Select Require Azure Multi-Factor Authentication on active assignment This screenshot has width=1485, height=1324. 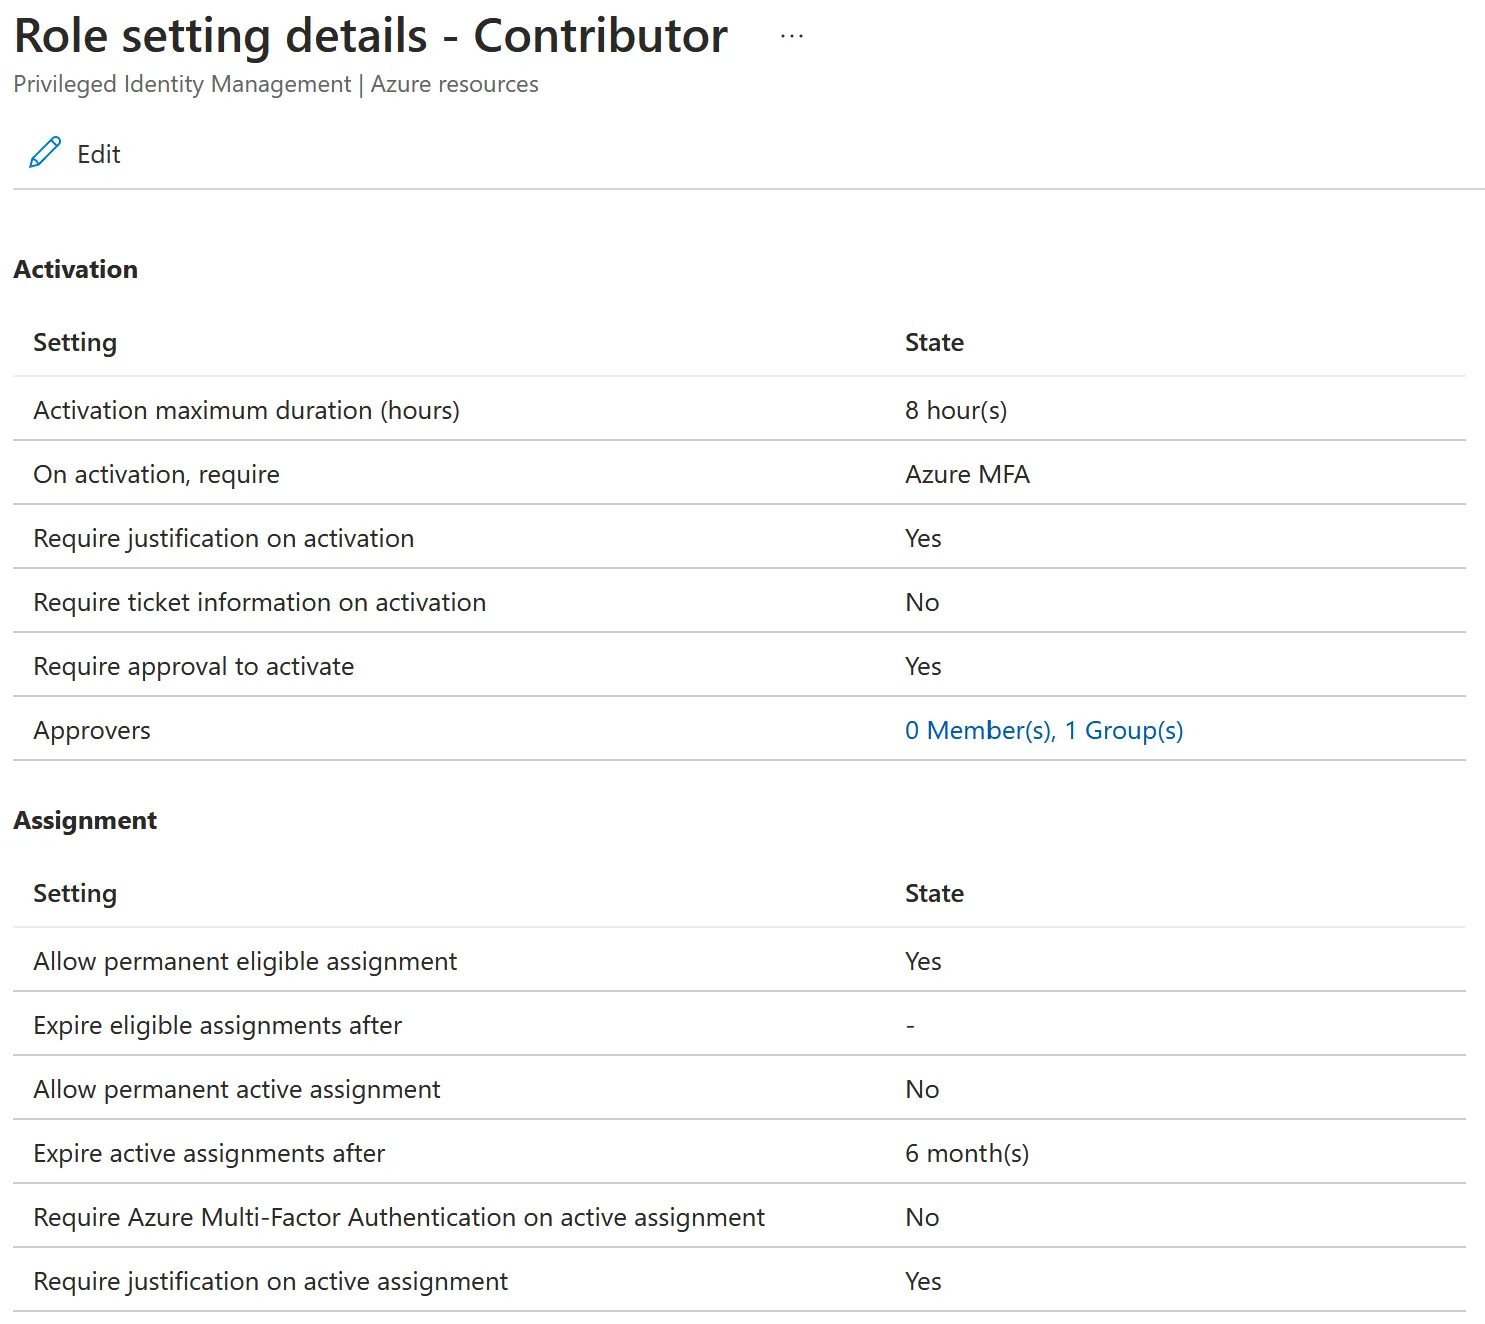click(x=398, y=1218)
